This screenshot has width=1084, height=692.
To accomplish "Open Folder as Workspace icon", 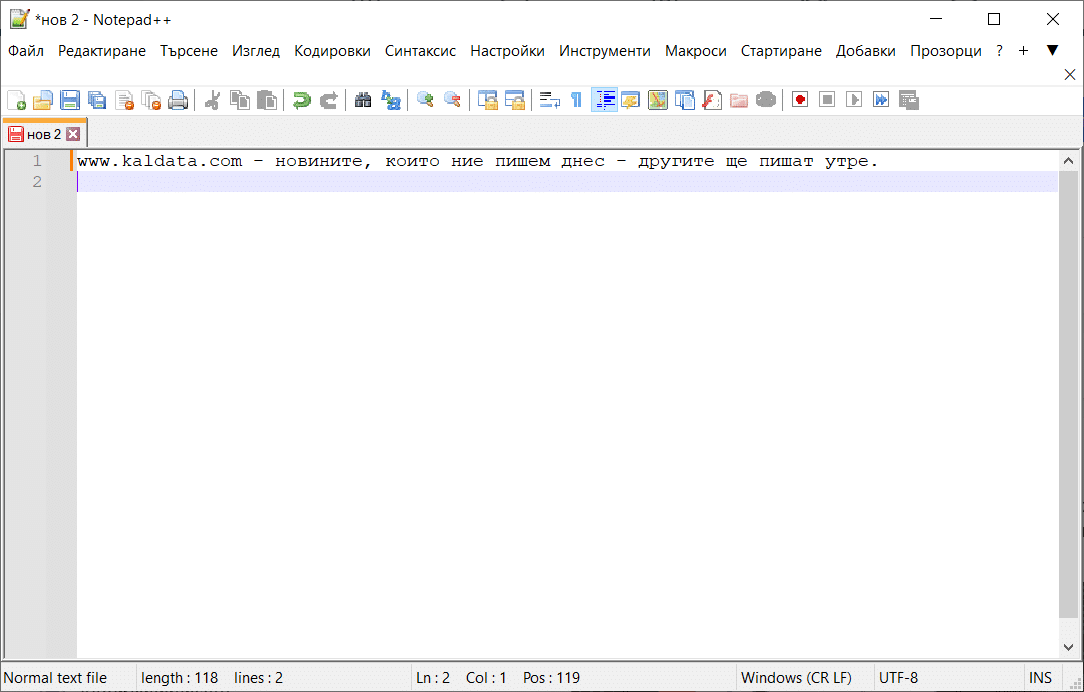I will (x=739, y=100).
